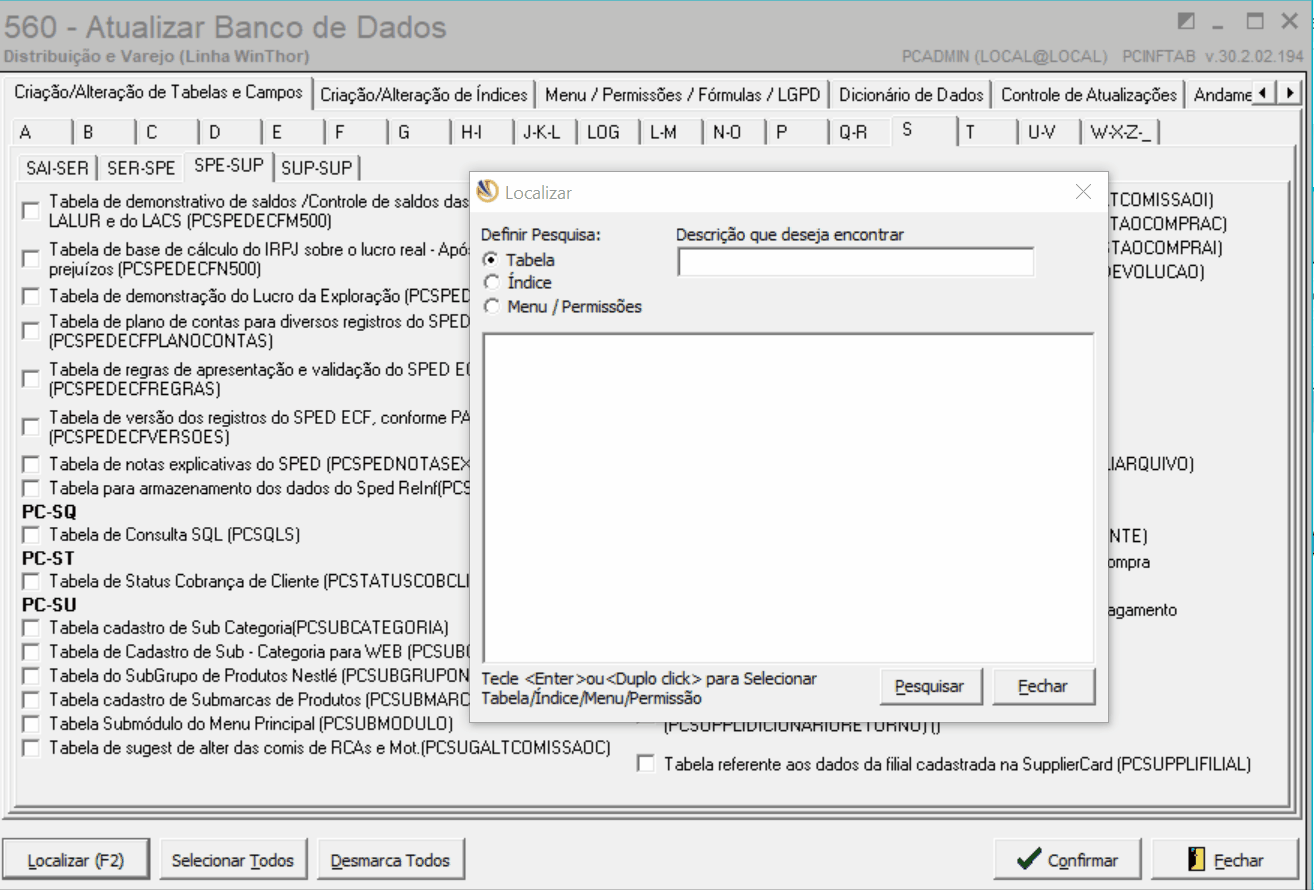Check Tabela de Status Cobrança de Cliente

click(31, 581)
